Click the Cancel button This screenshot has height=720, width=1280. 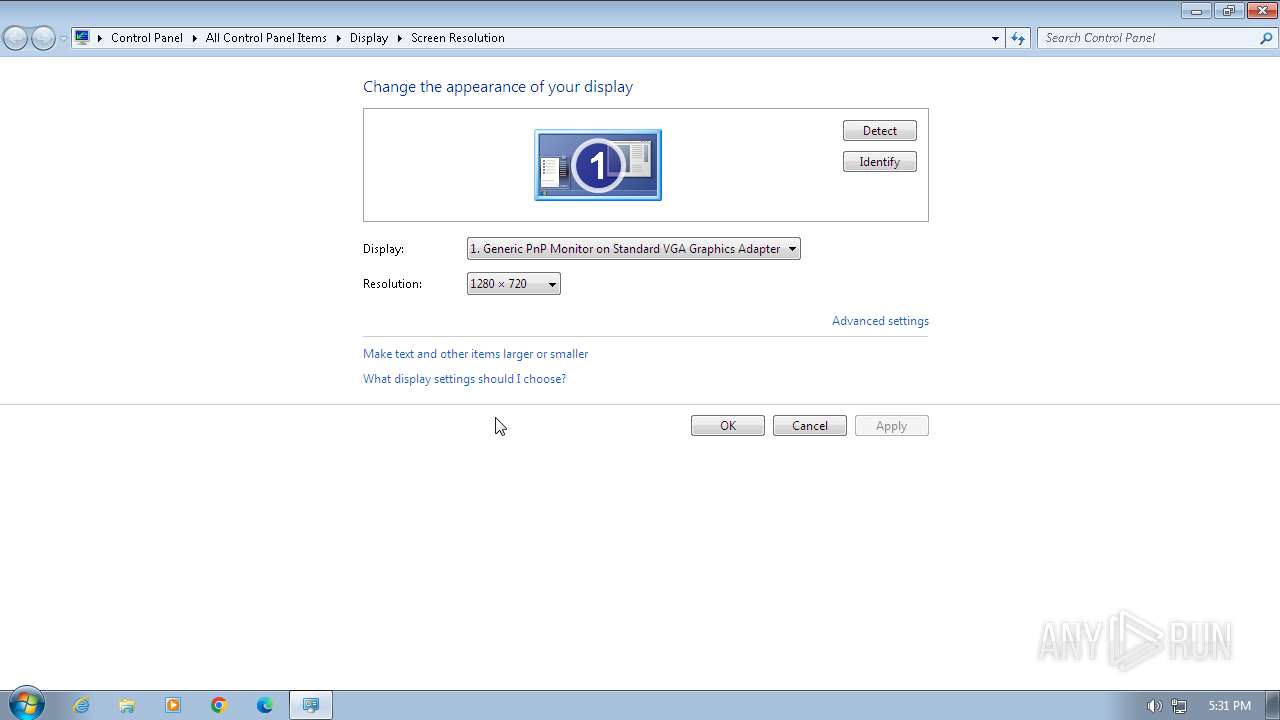tap(810, 426)
